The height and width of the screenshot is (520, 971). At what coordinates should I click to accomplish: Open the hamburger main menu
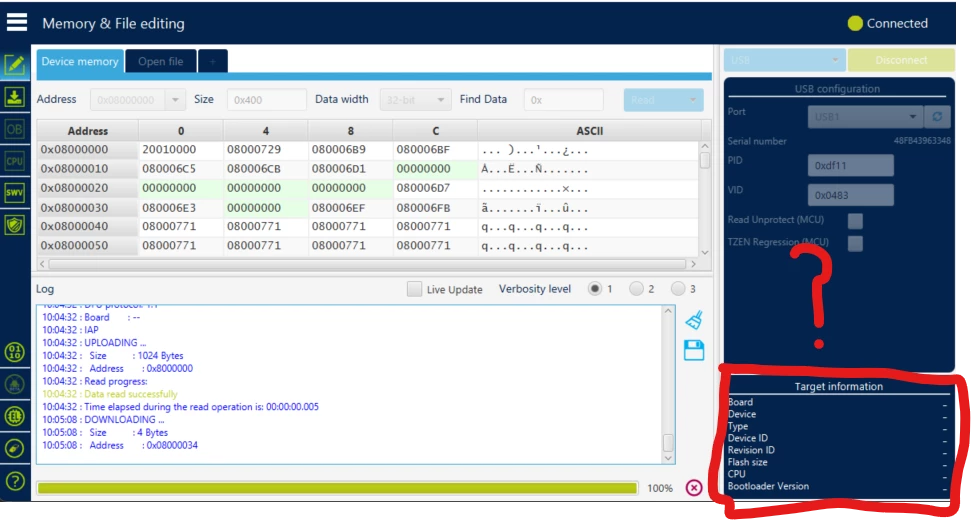17,22
